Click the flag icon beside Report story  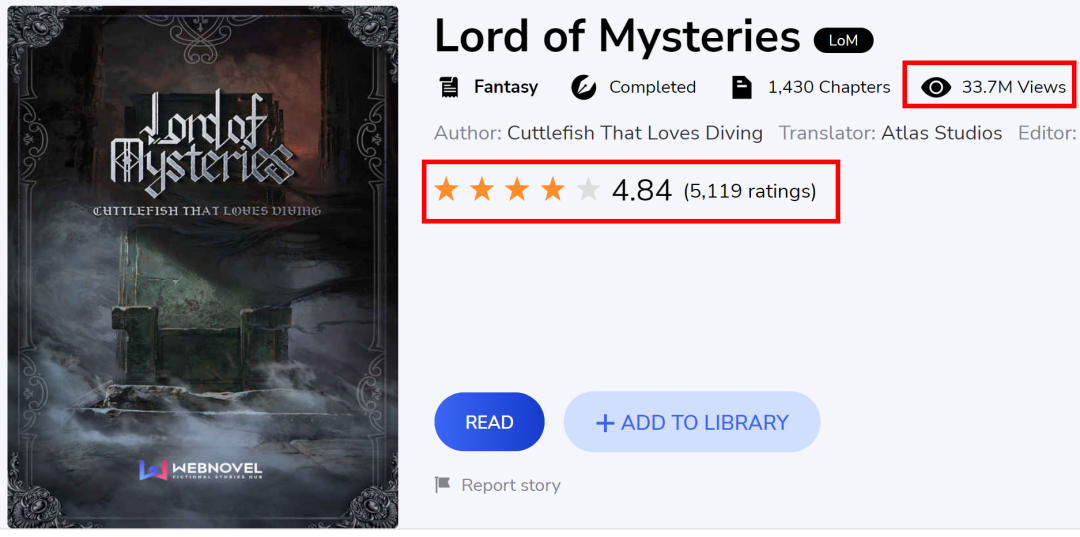(x=442, y=485)
